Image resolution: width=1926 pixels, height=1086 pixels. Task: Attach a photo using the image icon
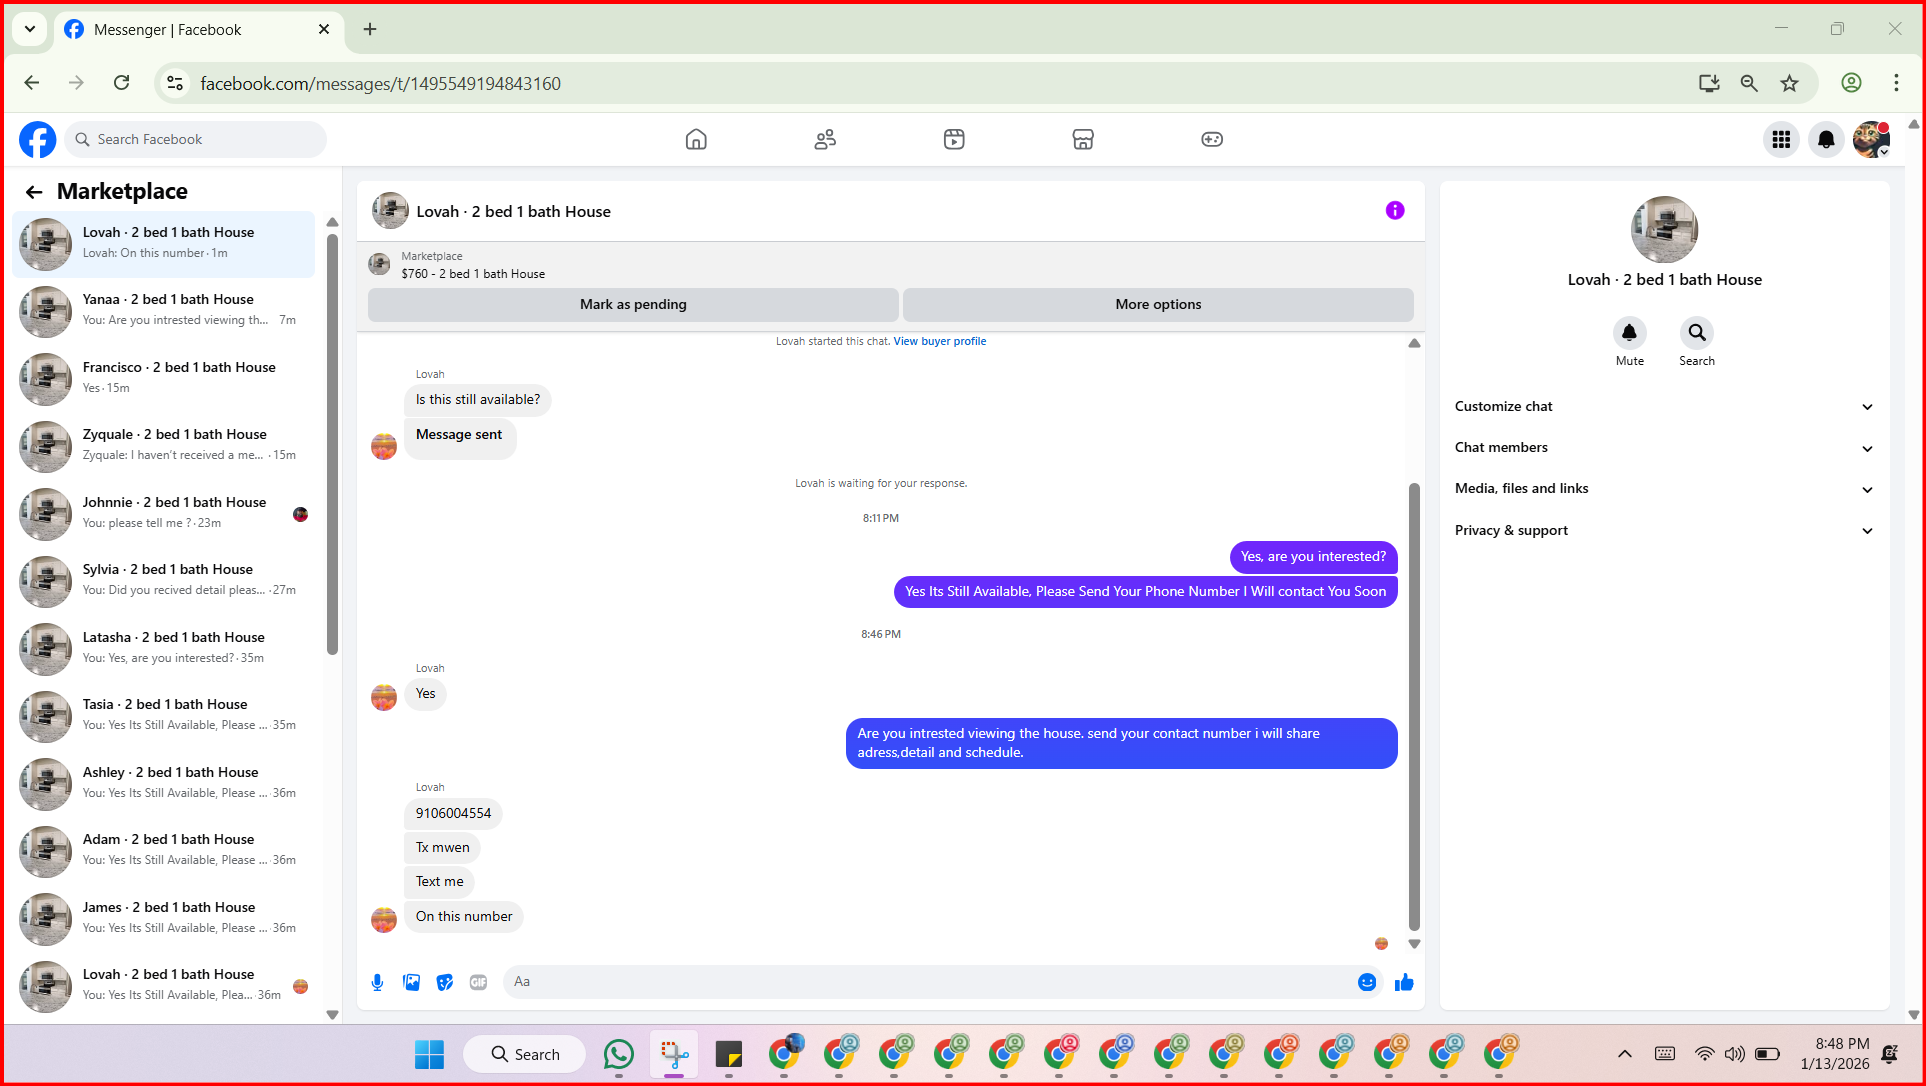point(411,983)
